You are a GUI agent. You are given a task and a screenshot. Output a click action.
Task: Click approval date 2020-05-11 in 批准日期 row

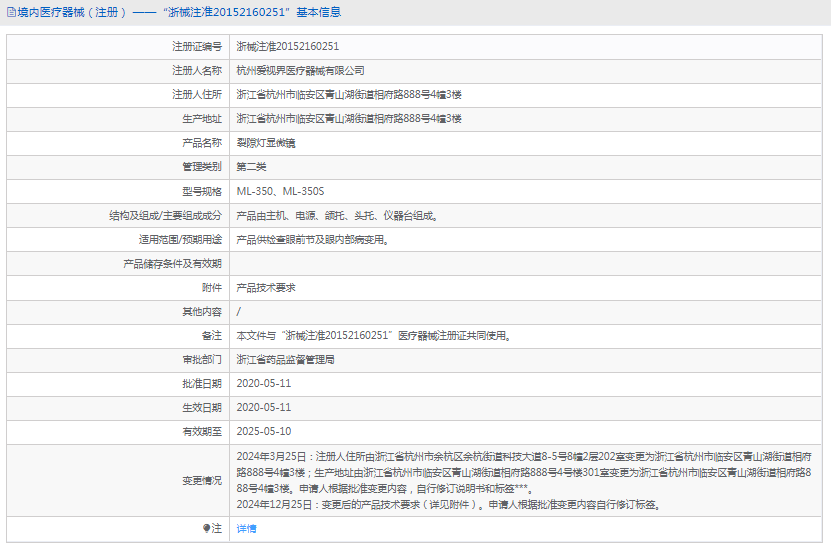pyautogui.click(x=264, y=384)
